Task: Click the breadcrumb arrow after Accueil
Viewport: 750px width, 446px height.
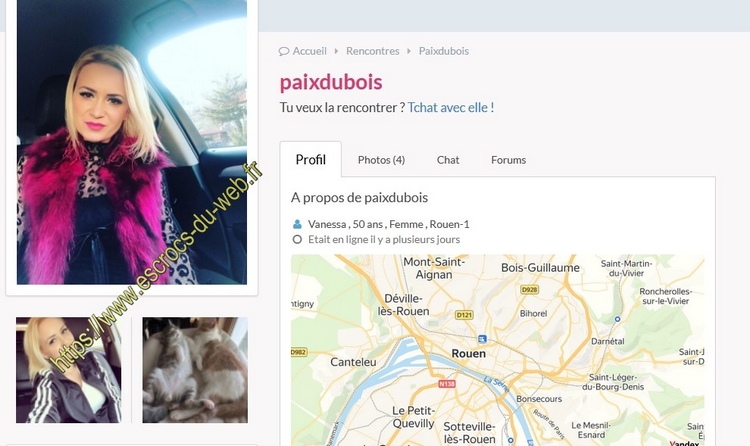Action: tap(336, 51)
